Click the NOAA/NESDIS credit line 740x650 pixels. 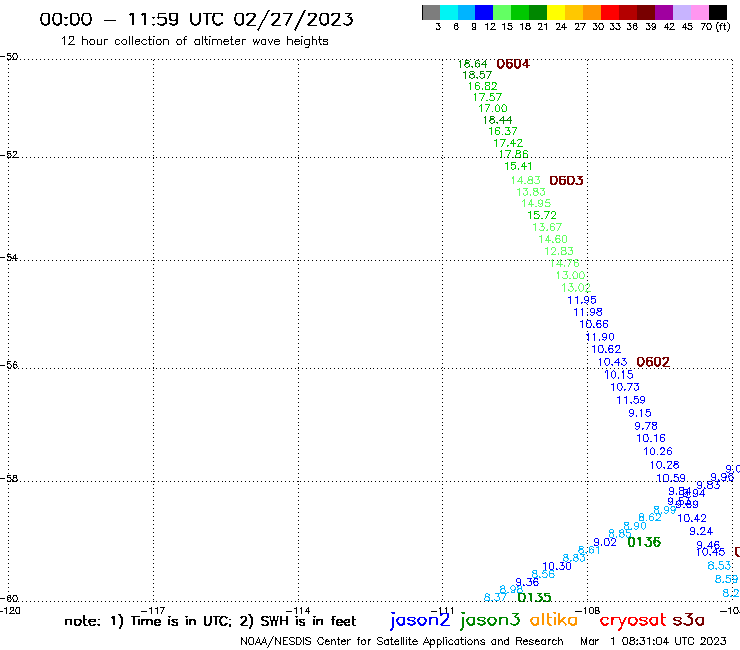402,641
